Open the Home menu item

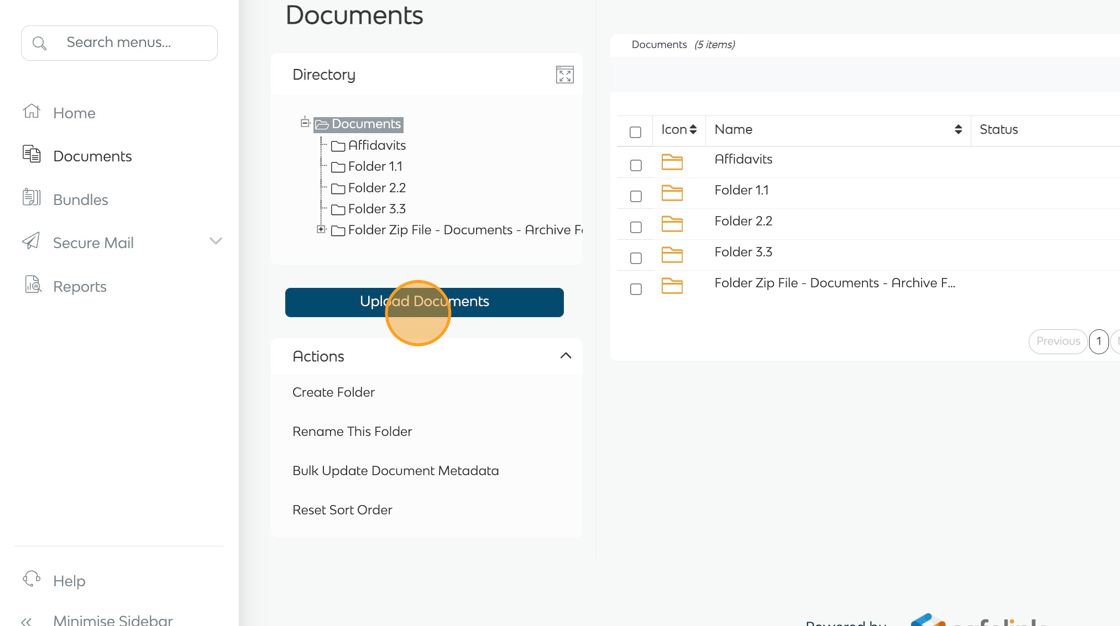pos(74,113)
